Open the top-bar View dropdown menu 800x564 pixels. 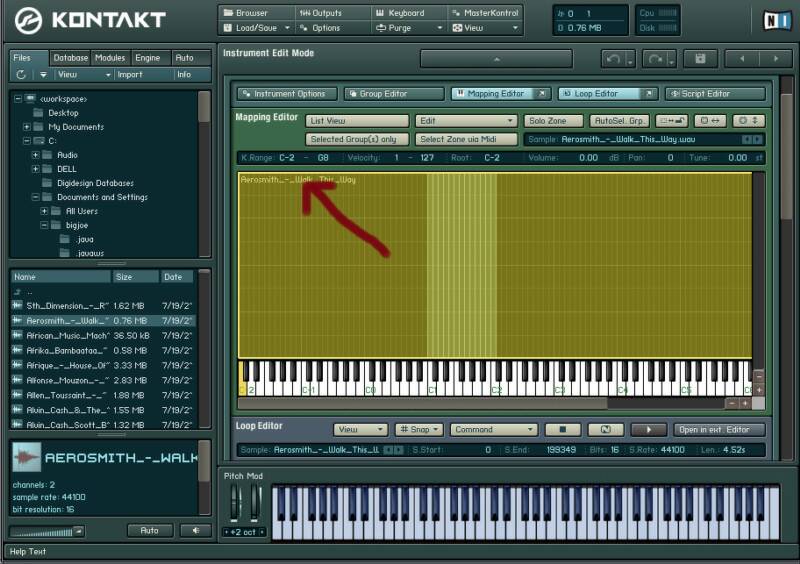[x=485, y=28]
